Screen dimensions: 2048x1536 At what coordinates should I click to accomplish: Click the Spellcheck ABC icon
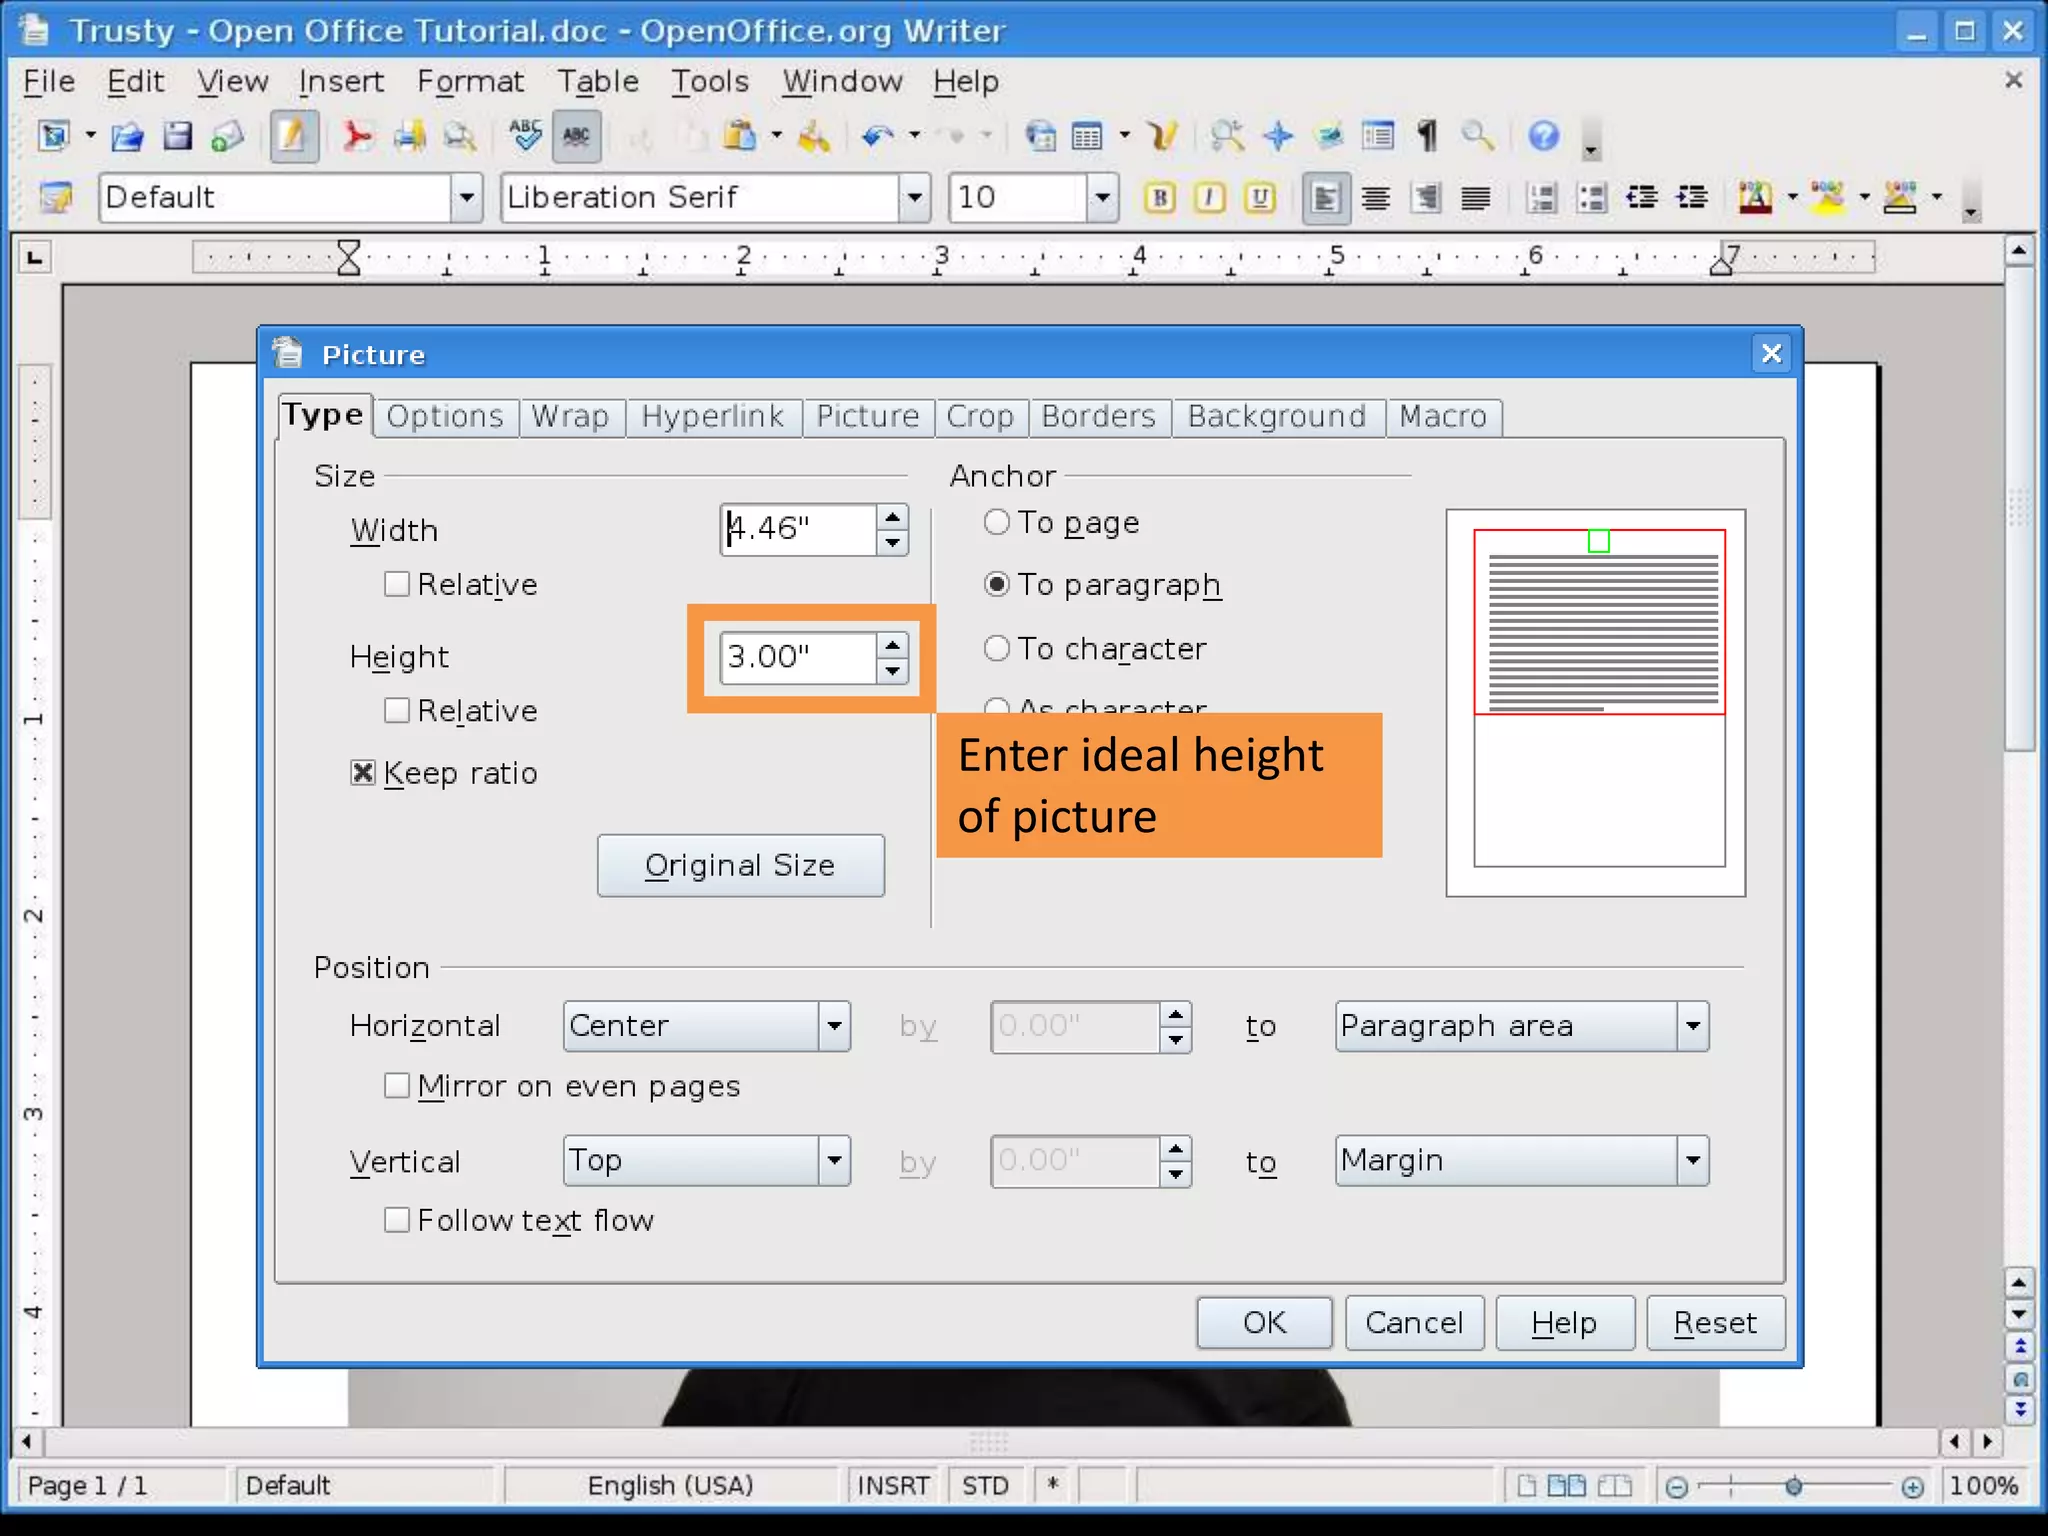[x=525, y=136]
